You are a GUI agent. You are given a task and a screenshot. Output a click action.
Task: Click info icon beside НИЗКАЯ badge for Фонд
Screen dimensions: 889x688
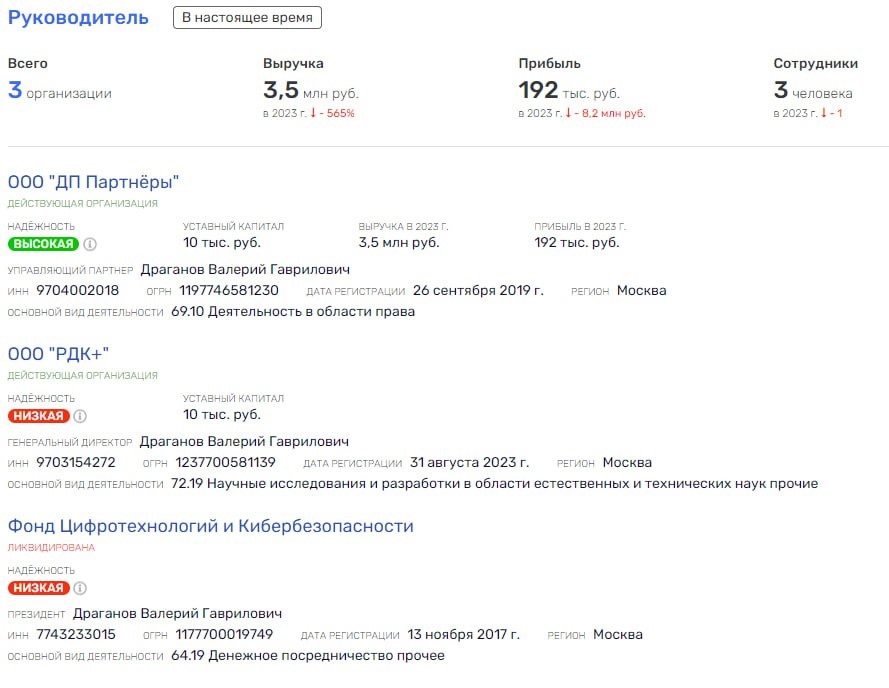pyautogui.click(x=80, y=588)
